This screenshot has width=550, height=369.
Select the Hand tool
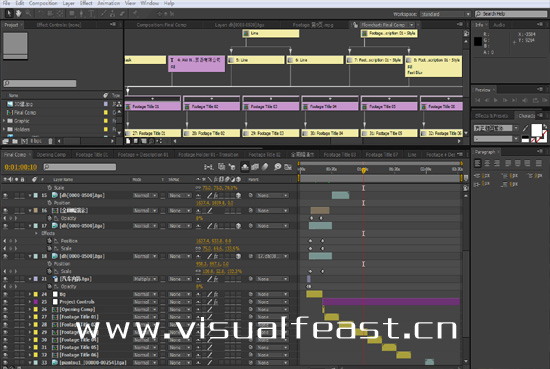coord(18,14)
